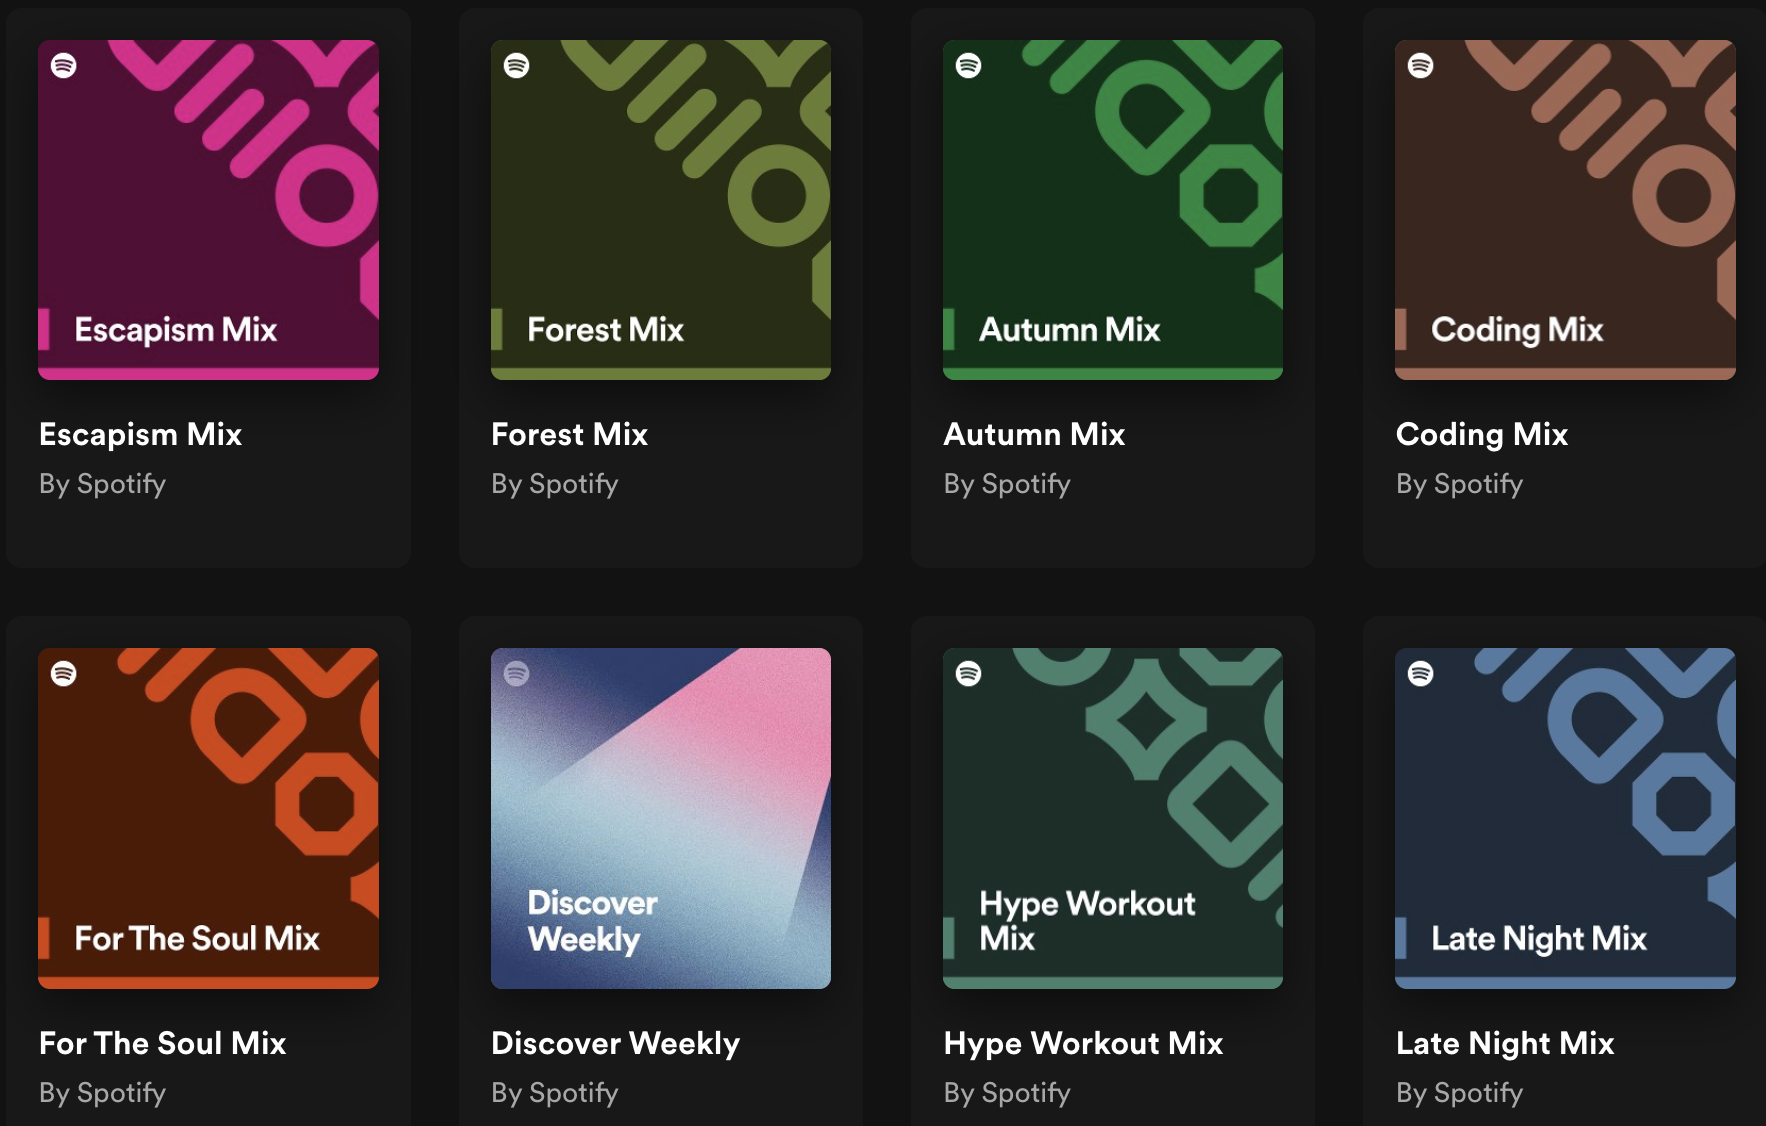Open the orange For The Soul Mix cover art
This screenshot has width=1766, height=1126.
(208, 818)
